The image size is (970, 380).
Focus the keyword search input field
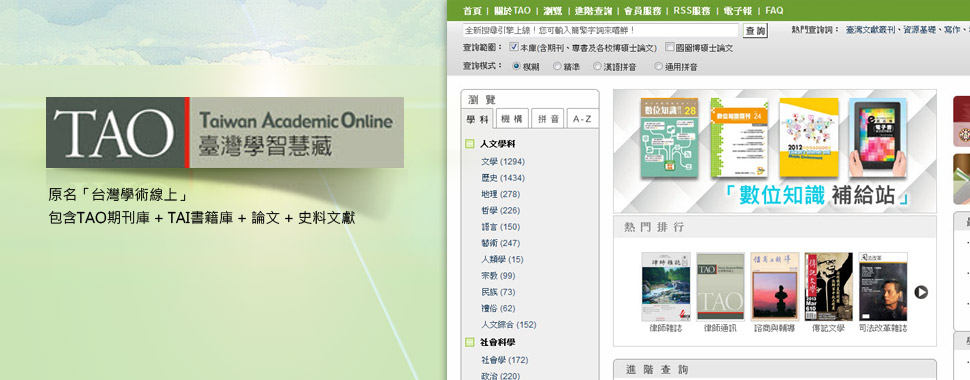(601, 30)
